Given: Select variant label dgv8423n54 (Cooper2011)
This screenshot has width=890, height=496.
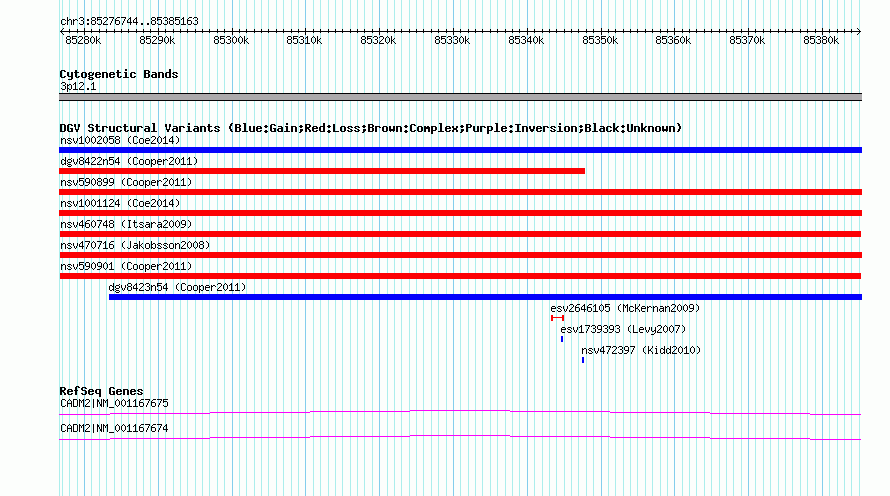Looking at the screenshot, I should 177,287.
